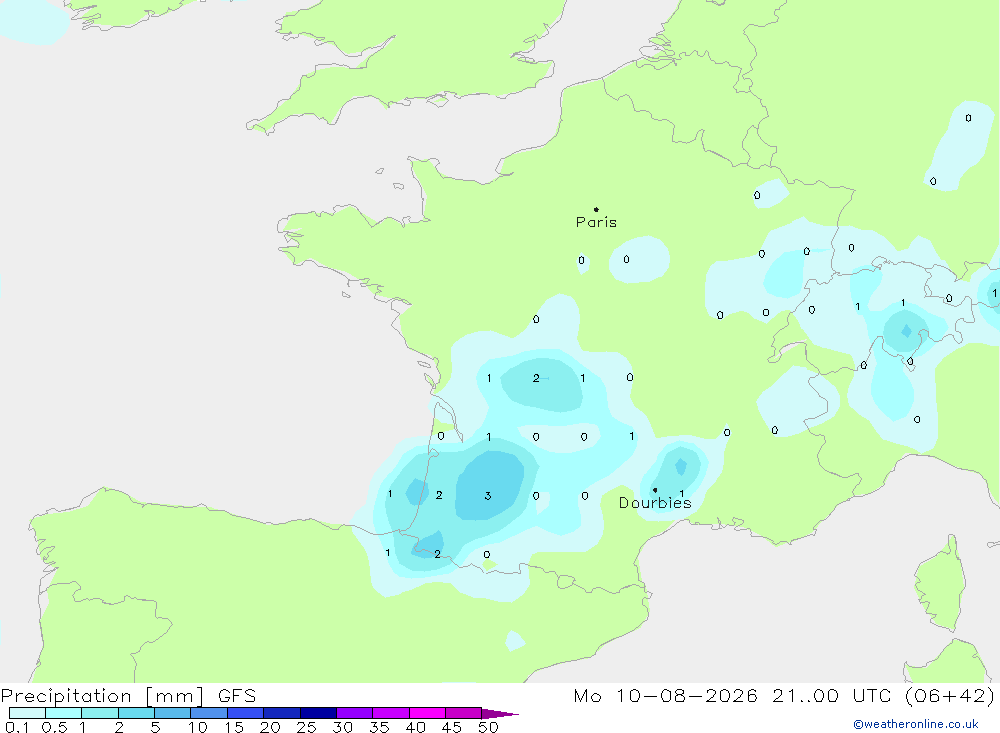Click the legend label 15
Screen dimensions: 1000x733
[234, 727]
